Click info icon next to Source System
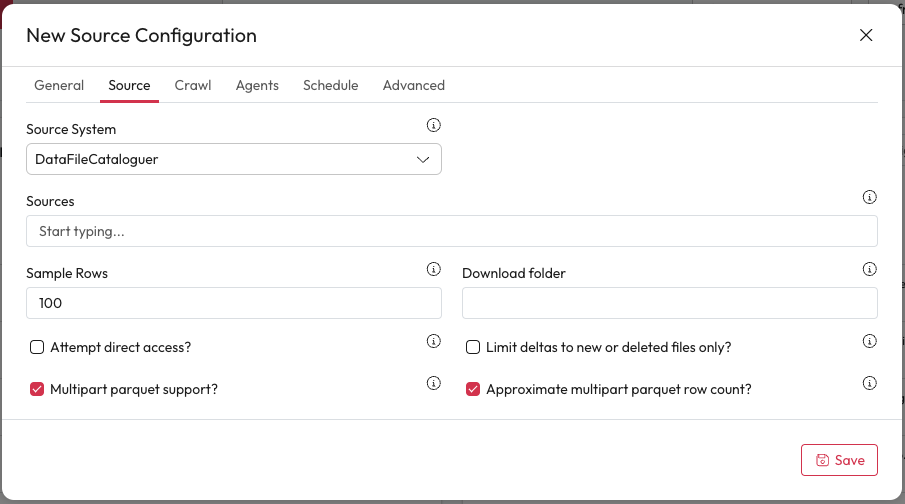The image size is (905, 504). pyautogui.click(x=434, y=125)
